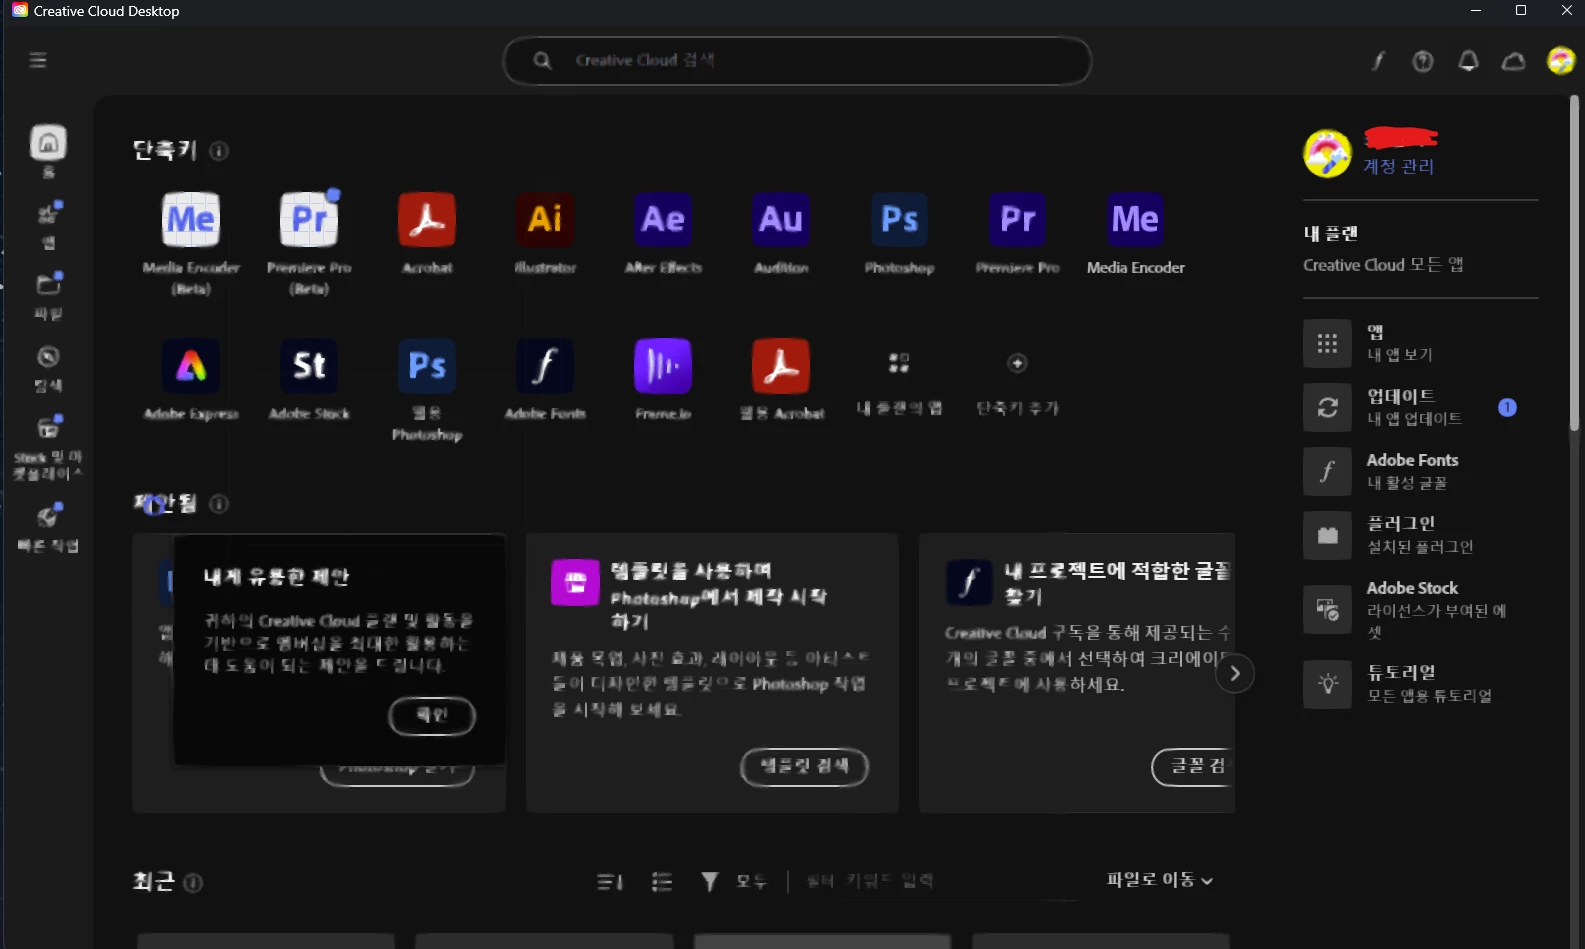1585x949 pixels.
Task: Open Adobe Stock shortcut icon
Action: [x=309, y=366]
